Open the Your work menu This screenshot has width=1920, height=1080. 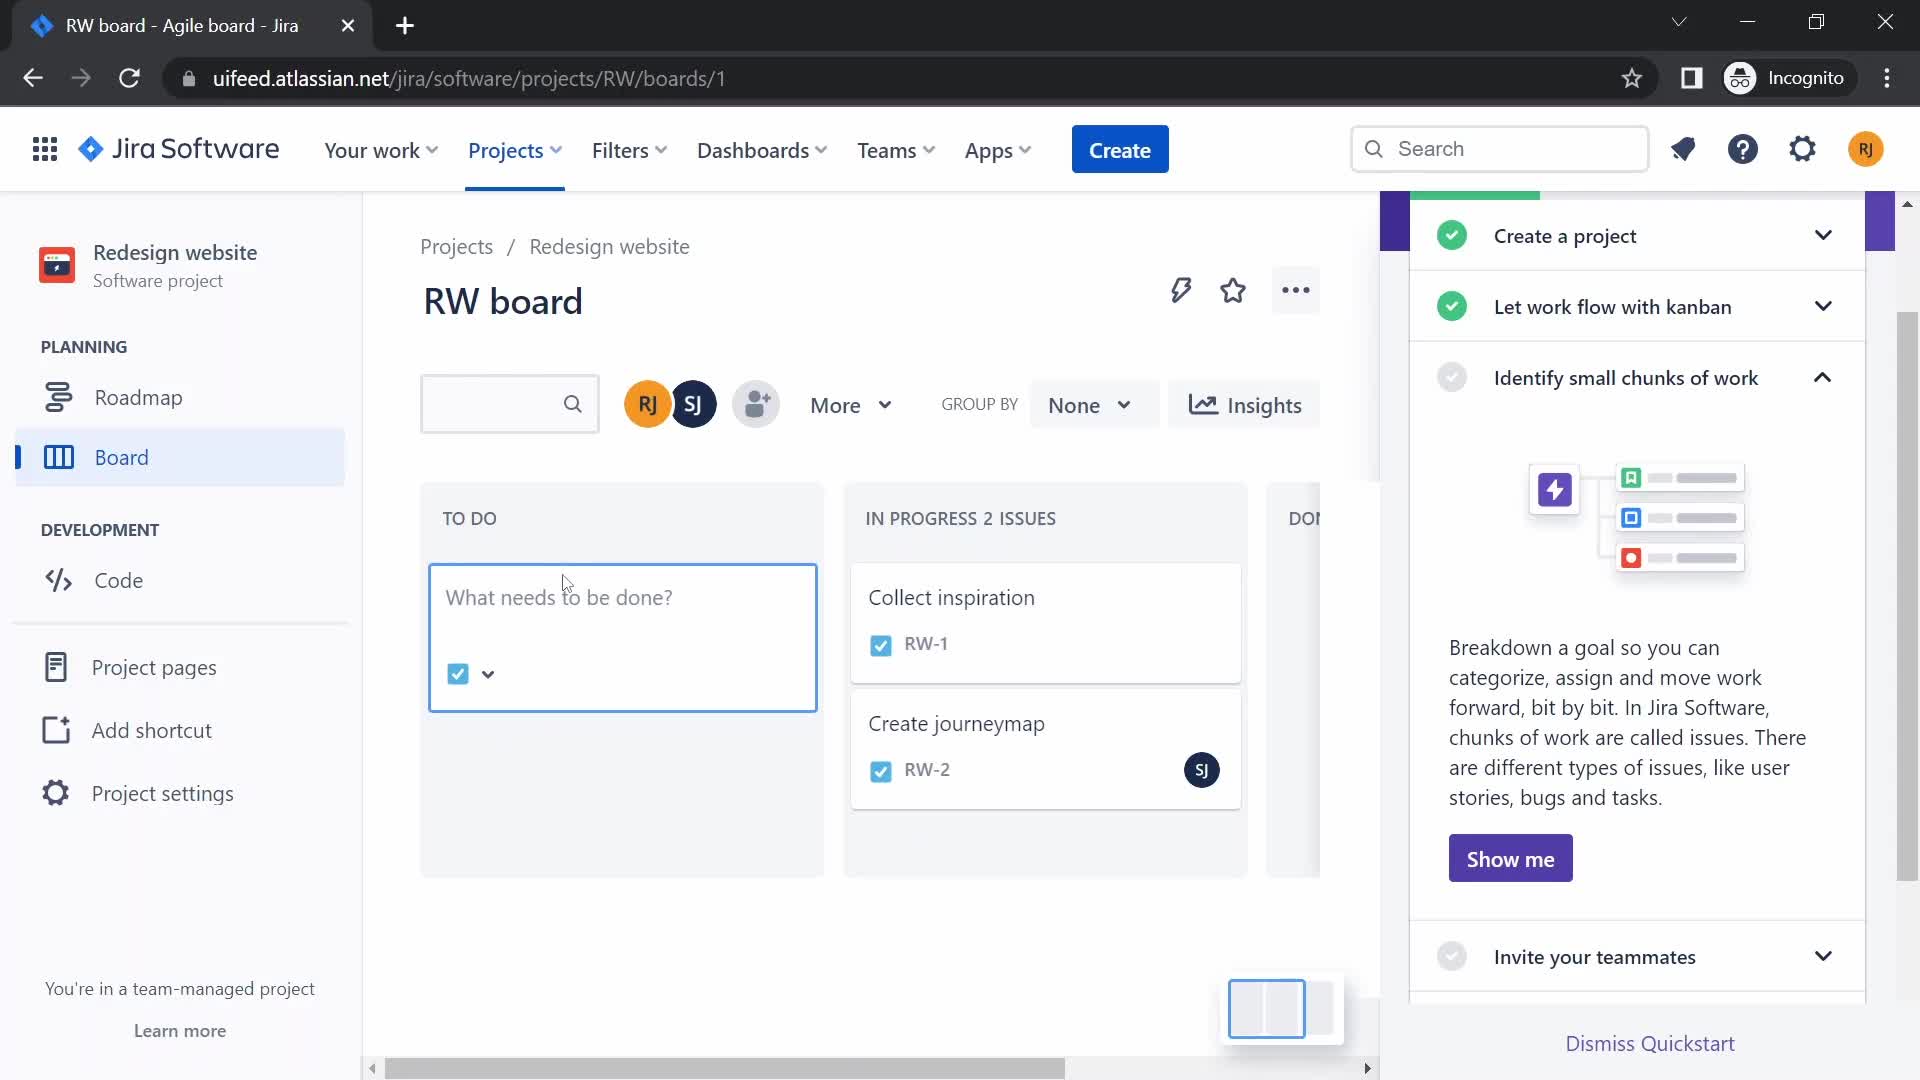(x=378, y=149)
